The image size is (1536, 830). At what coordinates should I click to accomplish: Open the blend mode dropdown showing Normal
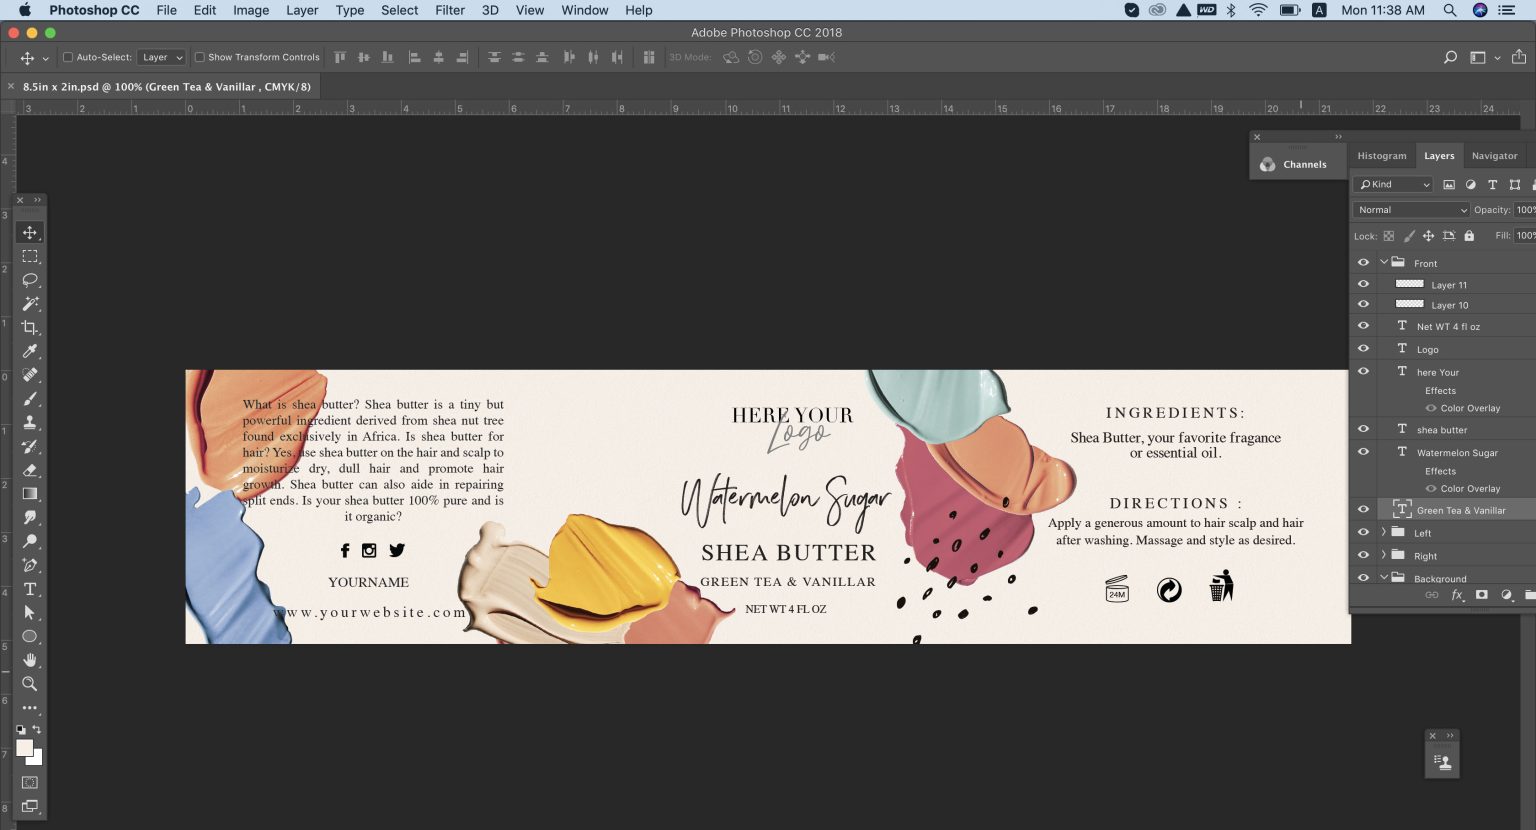pos(1410,209)
